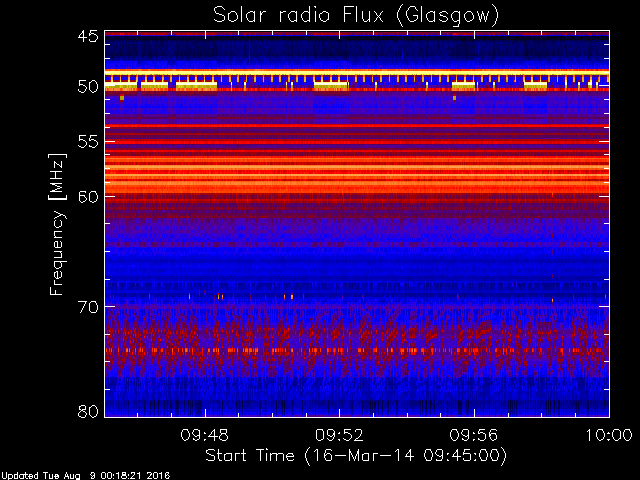640x480 pixels.
Task: Click the title 'Solar radio Flux (Glasgow)'
Action: 356,16
